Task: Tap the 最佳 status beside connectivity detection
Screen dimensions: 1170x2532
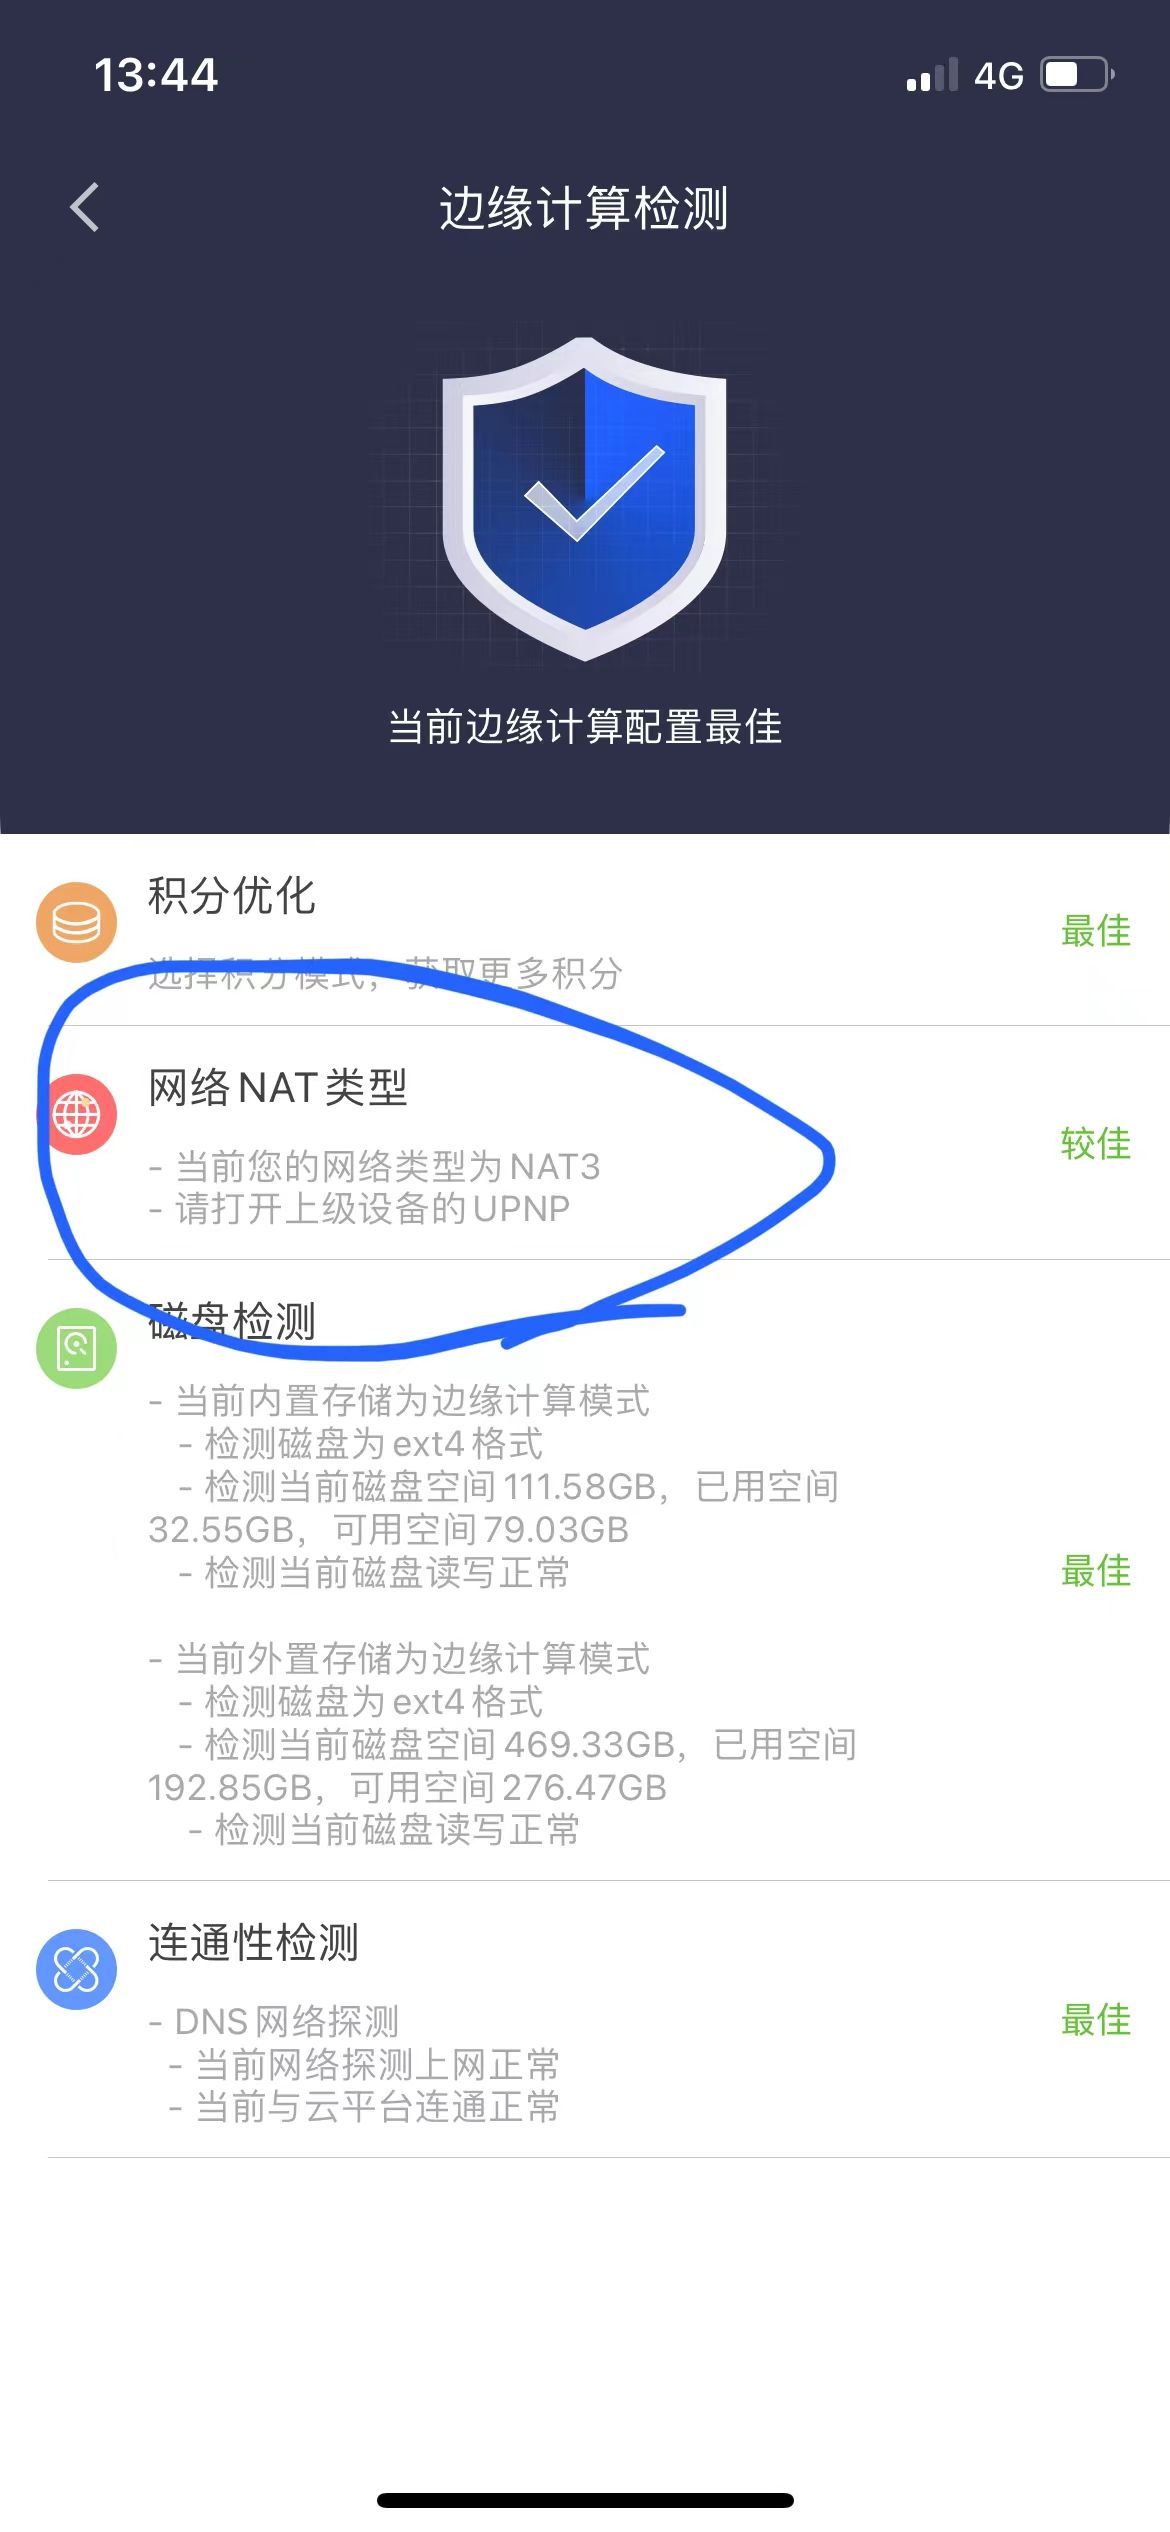Action: (1096, 2020)
